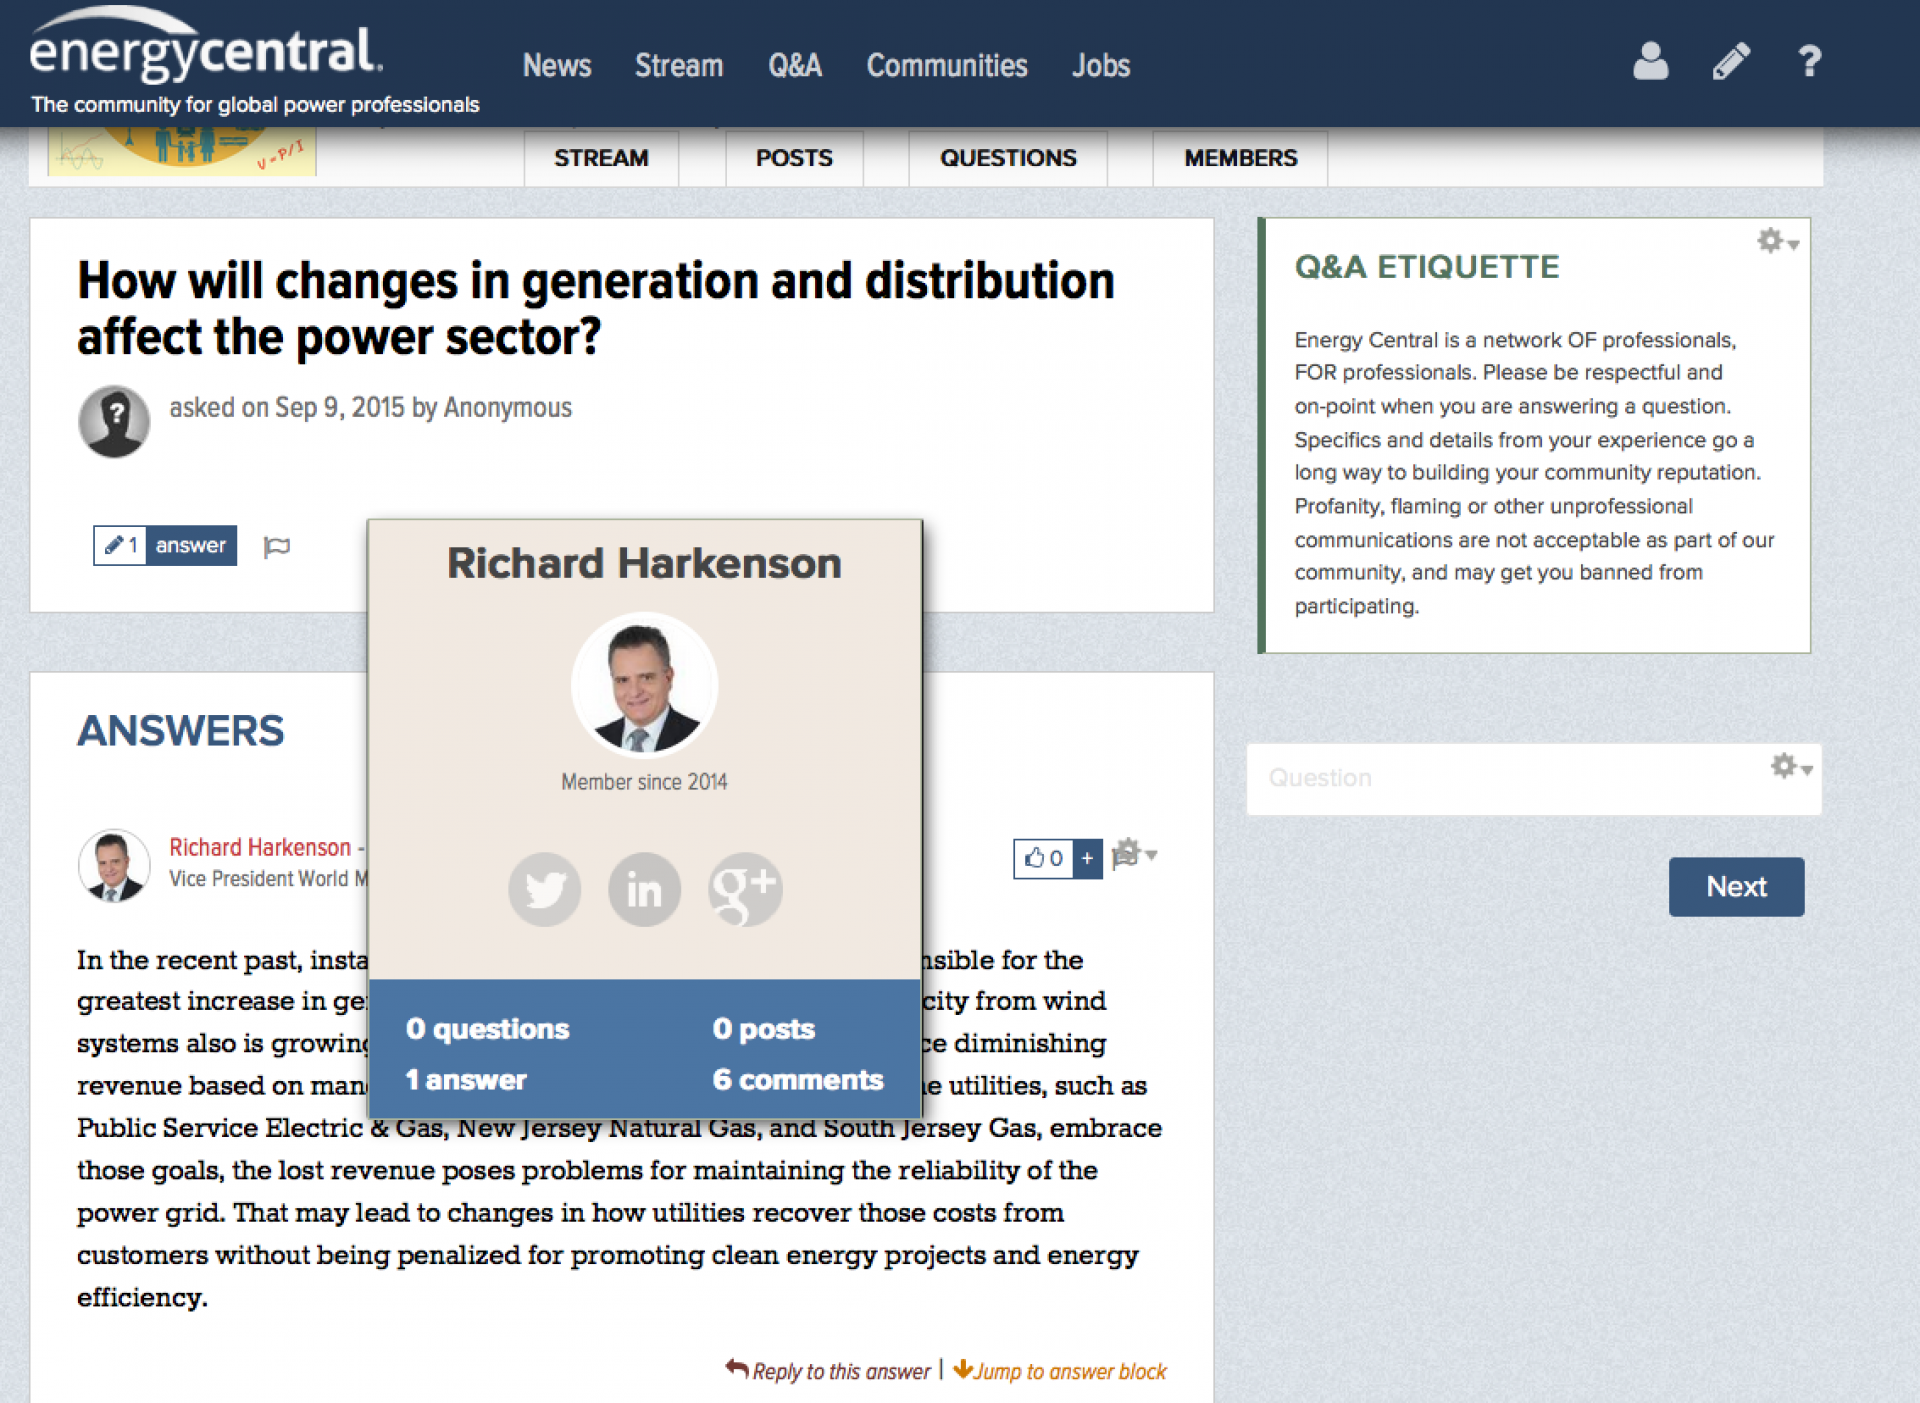Click the Next button

(1736, 886)
